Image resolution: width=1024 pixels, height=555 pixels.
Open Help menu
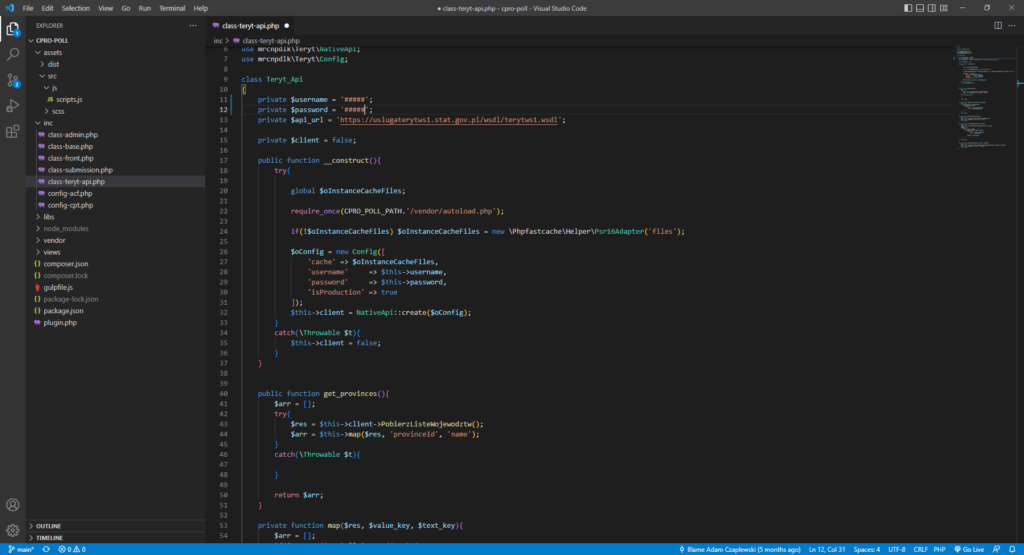click(x=200, y=8)
